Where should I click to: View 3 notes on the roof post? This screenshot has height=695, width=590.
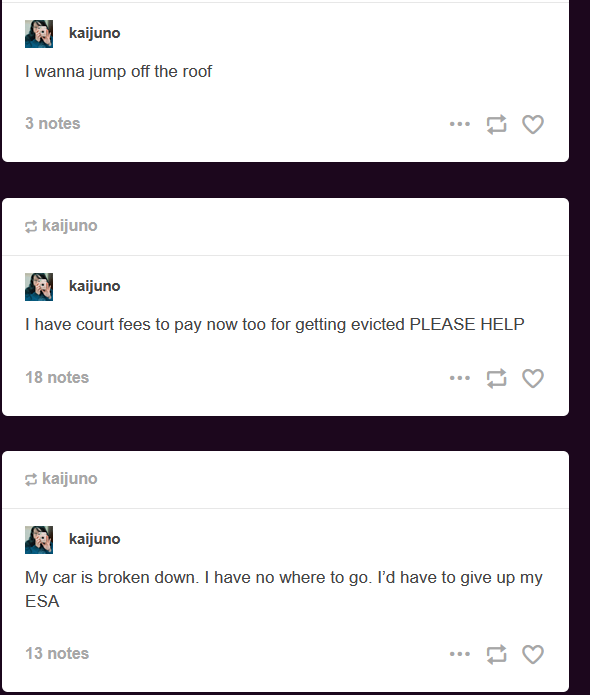[x=53, y=123]
